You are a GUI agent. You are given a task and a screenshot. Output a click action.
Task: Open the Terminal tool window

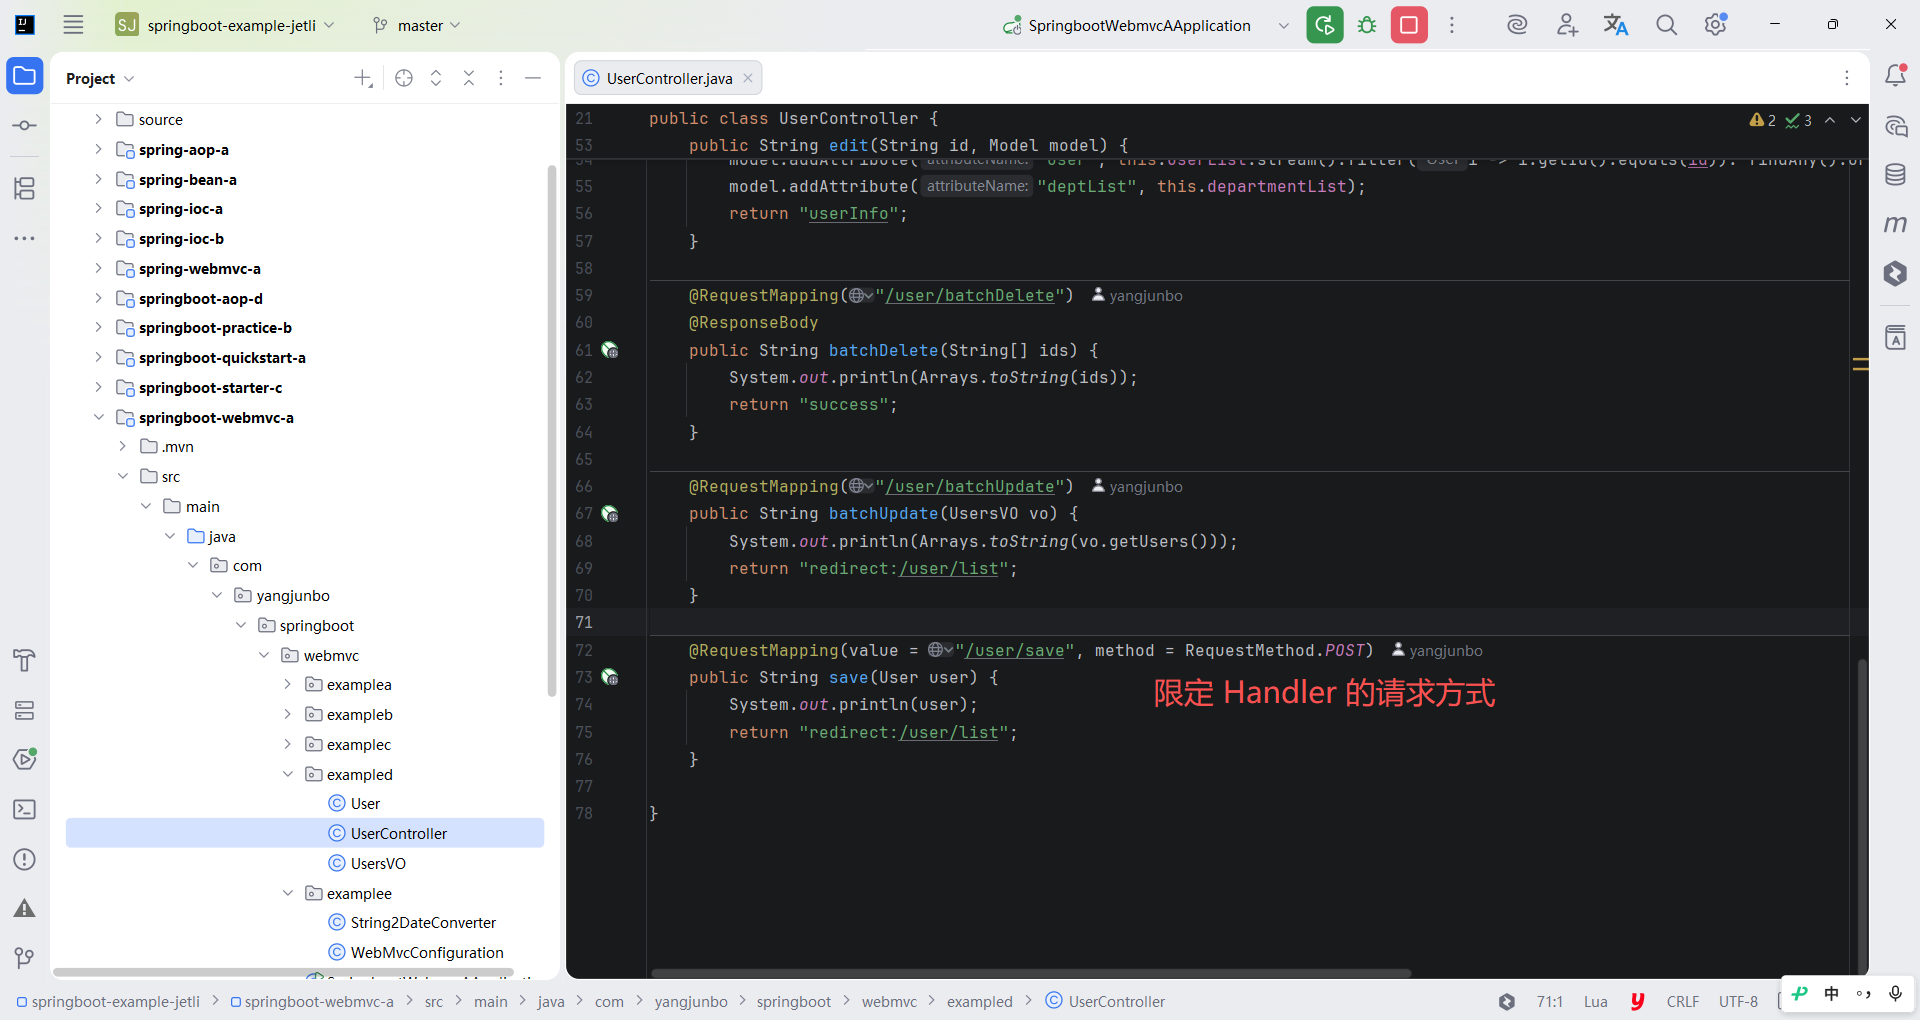[x=25, y=809]
